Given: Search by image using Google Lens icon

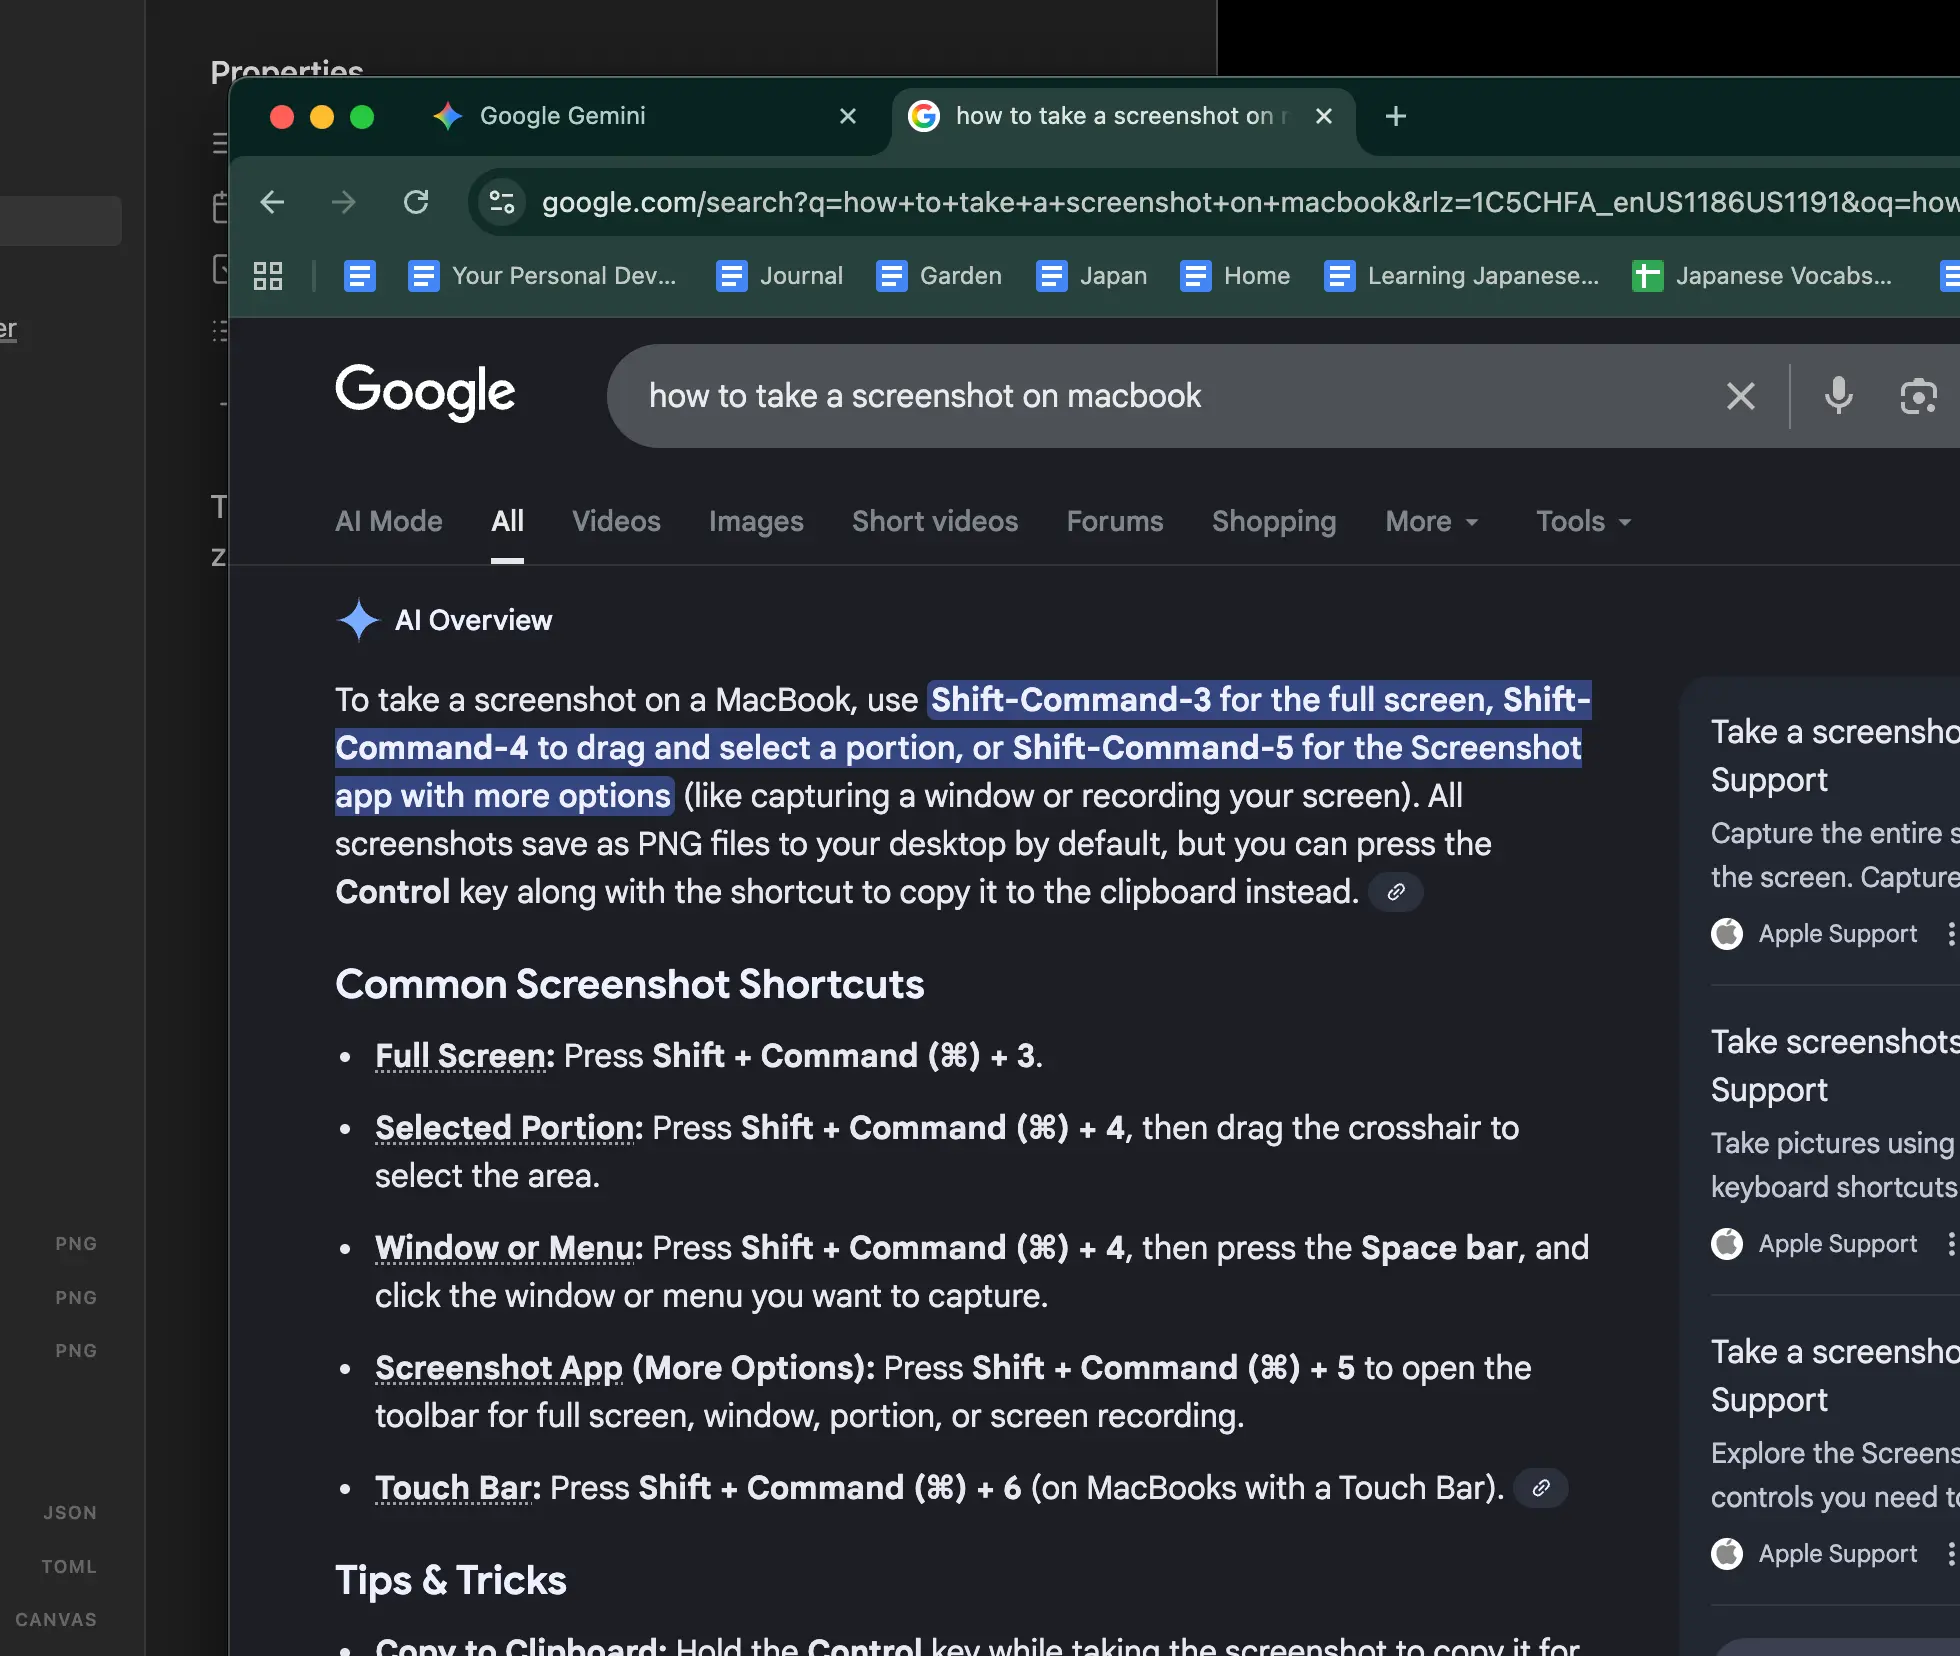Looking at the screenshot, I should [x=1918, y=396].
